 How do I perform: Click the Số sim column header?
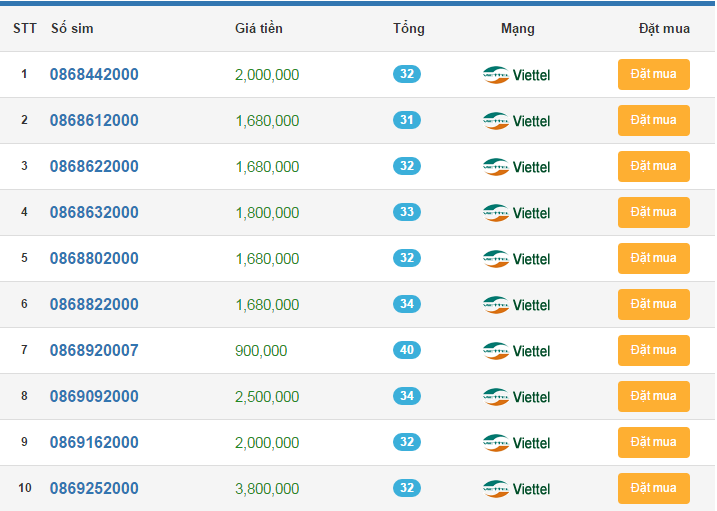72,28
